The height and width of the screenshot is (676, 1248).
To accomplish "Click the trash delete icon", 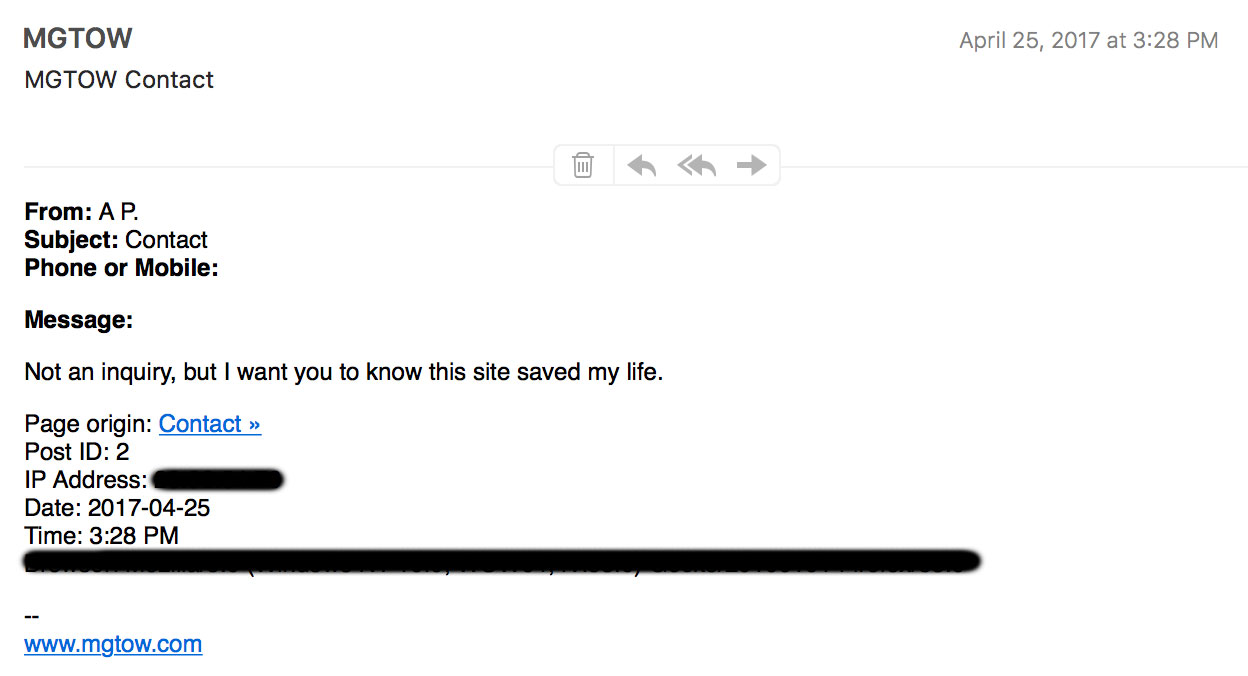I will pyautogui.click(x=583, y=165).
